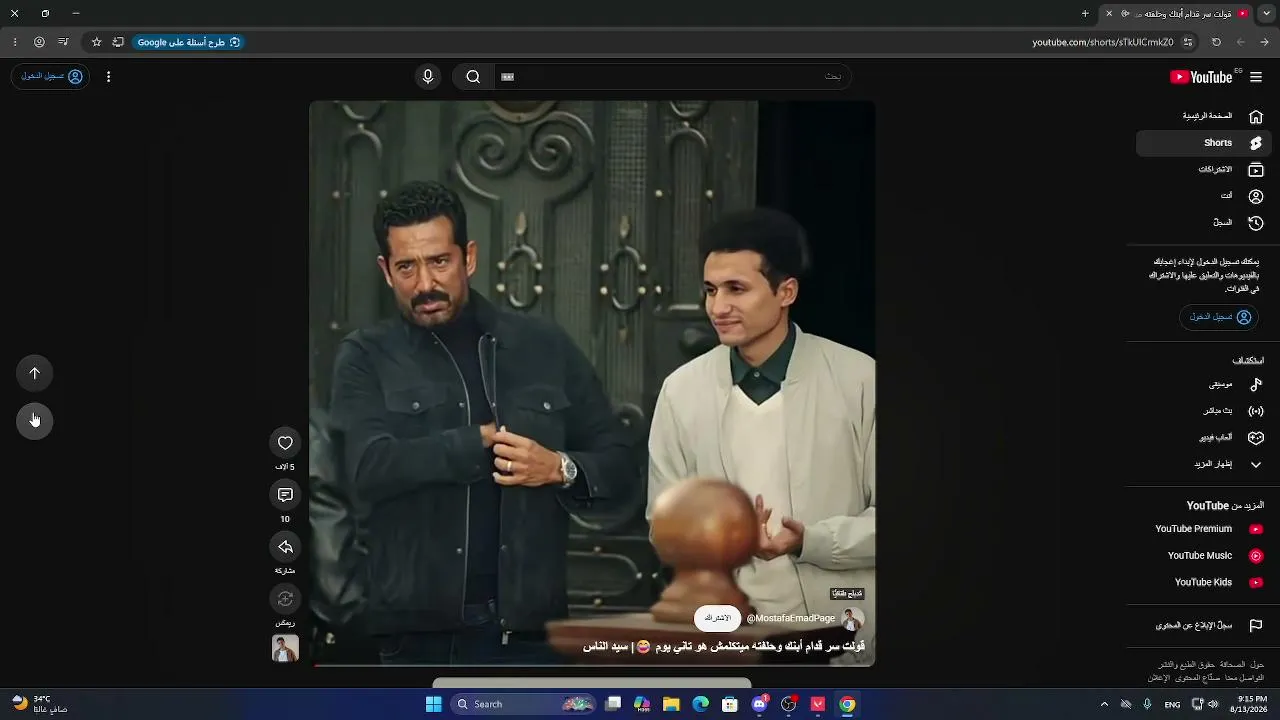Open Report history in the sidebar
The width and height of the screenshot is (1280, 720).
click(x=1202, y=626)
